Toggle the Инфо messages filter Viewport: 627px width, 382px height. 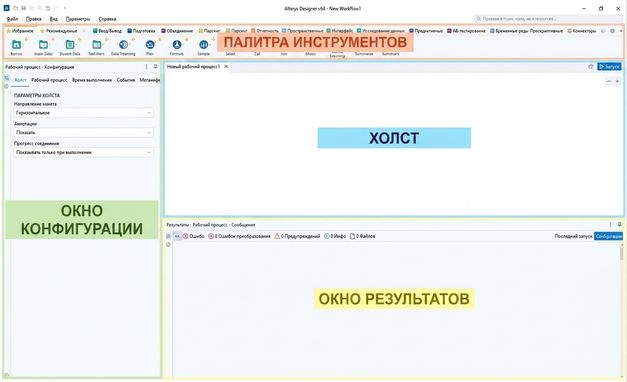tap(335, 236)
